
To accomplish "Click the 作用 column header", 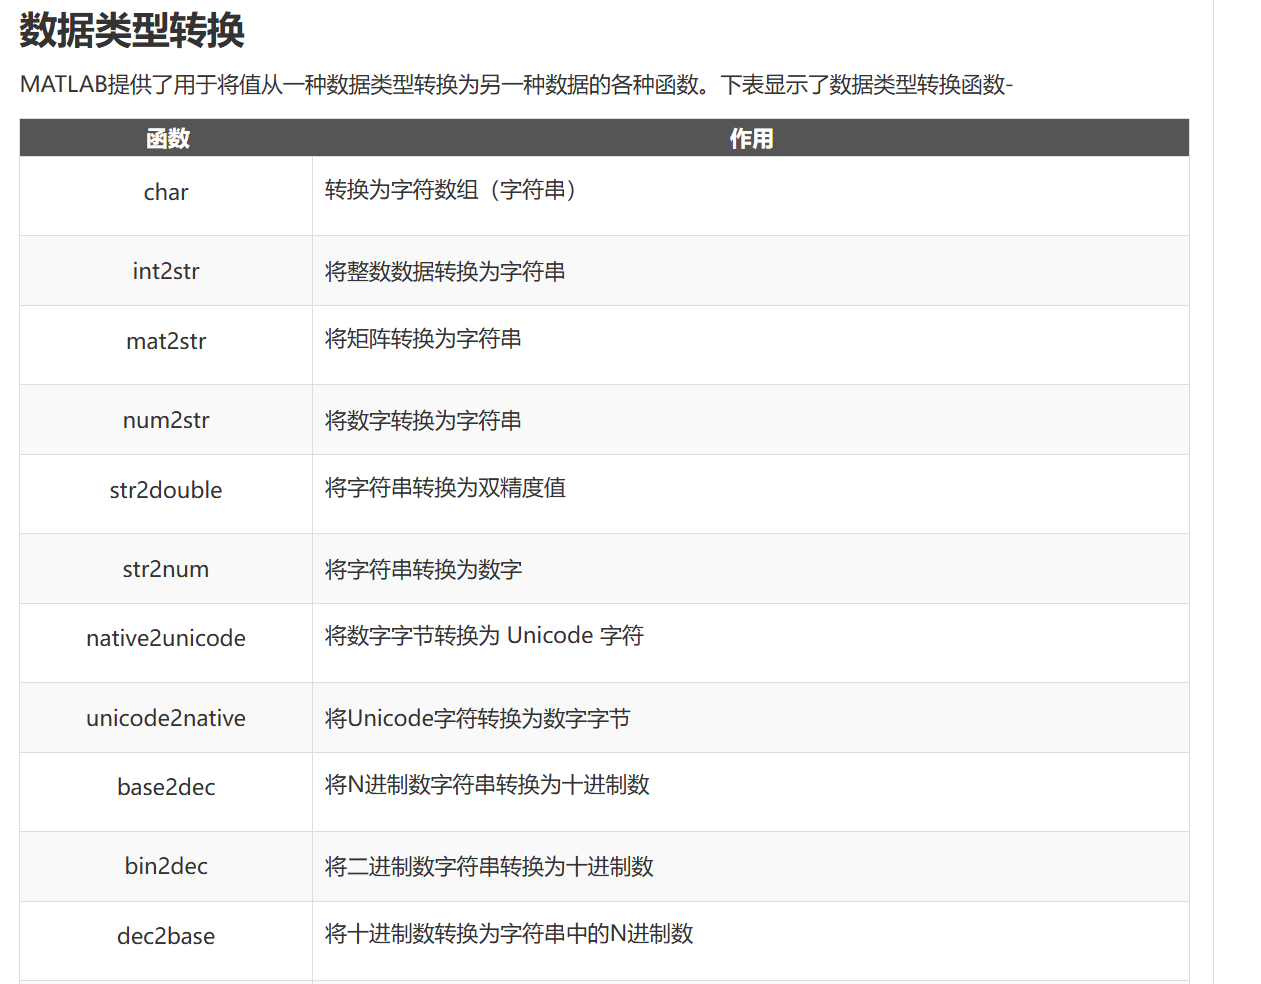I will point(751,138).
